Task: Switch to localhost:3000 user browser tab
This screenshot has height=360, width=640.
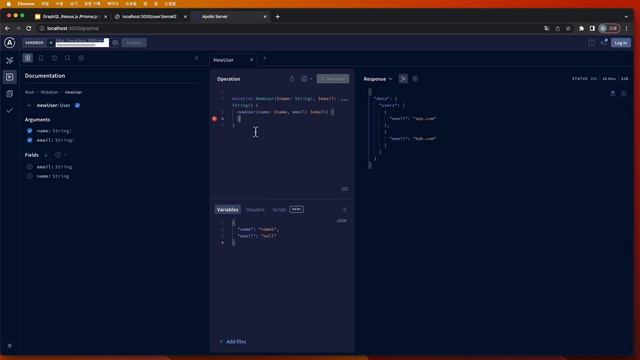Action: (150, 17)
